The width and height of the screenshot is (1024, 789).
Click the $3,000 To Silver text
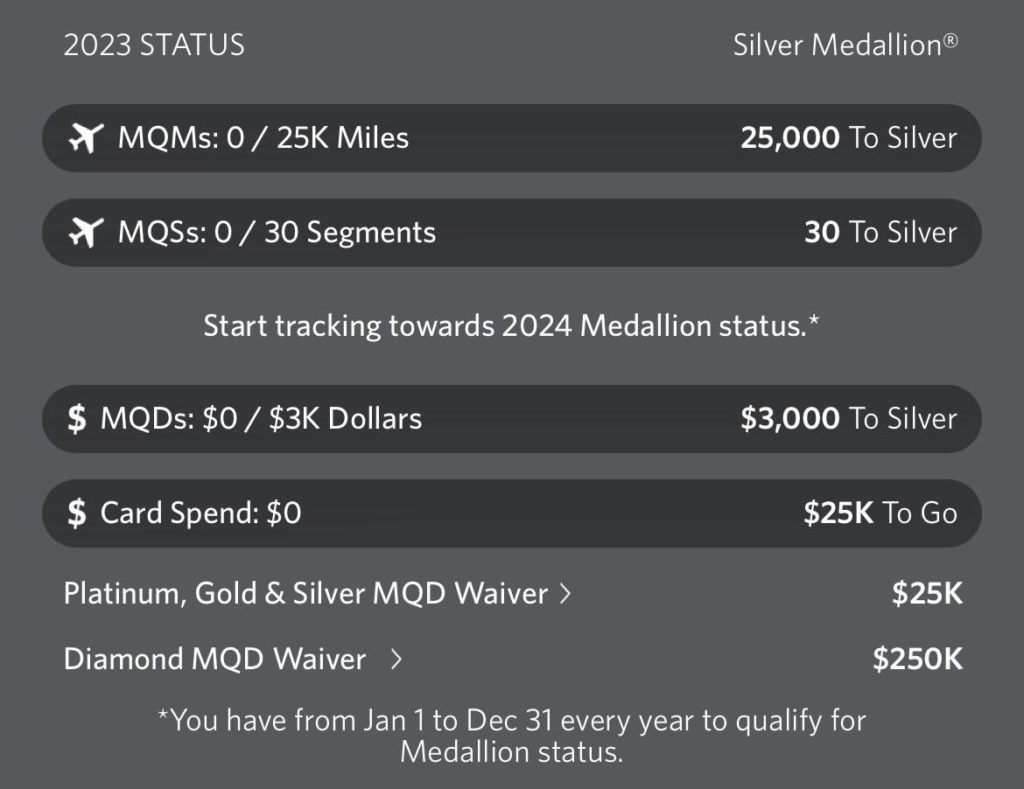click(x=849, y=419)
